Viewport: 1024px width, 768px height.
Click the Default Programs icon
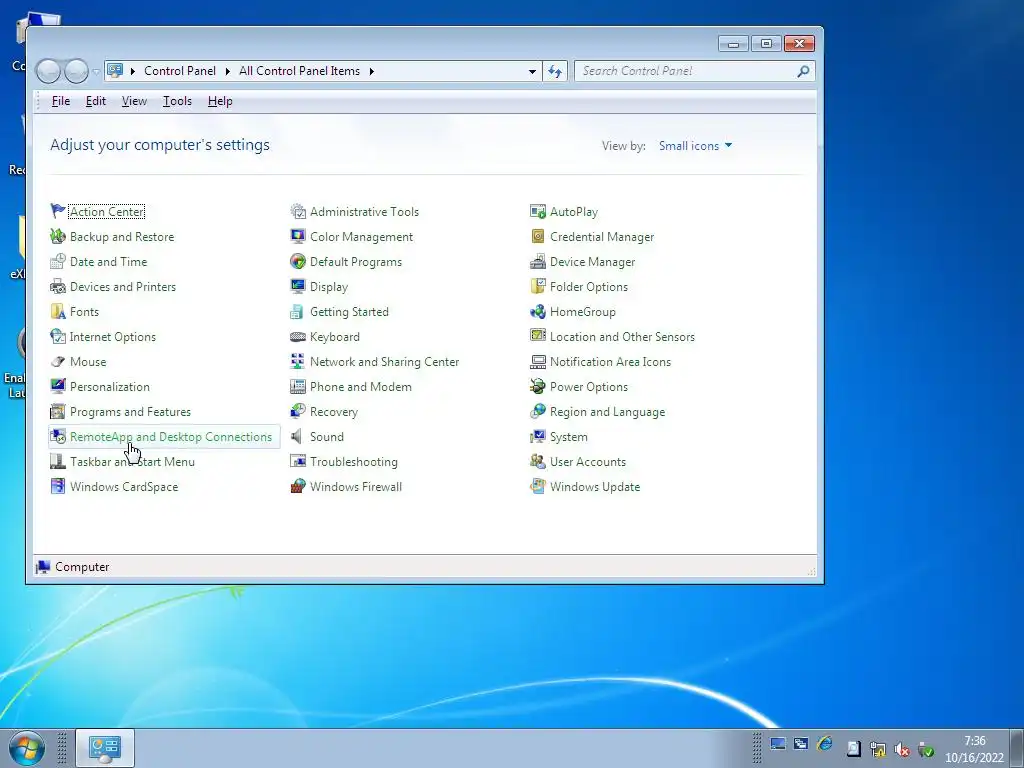[298, 261]
